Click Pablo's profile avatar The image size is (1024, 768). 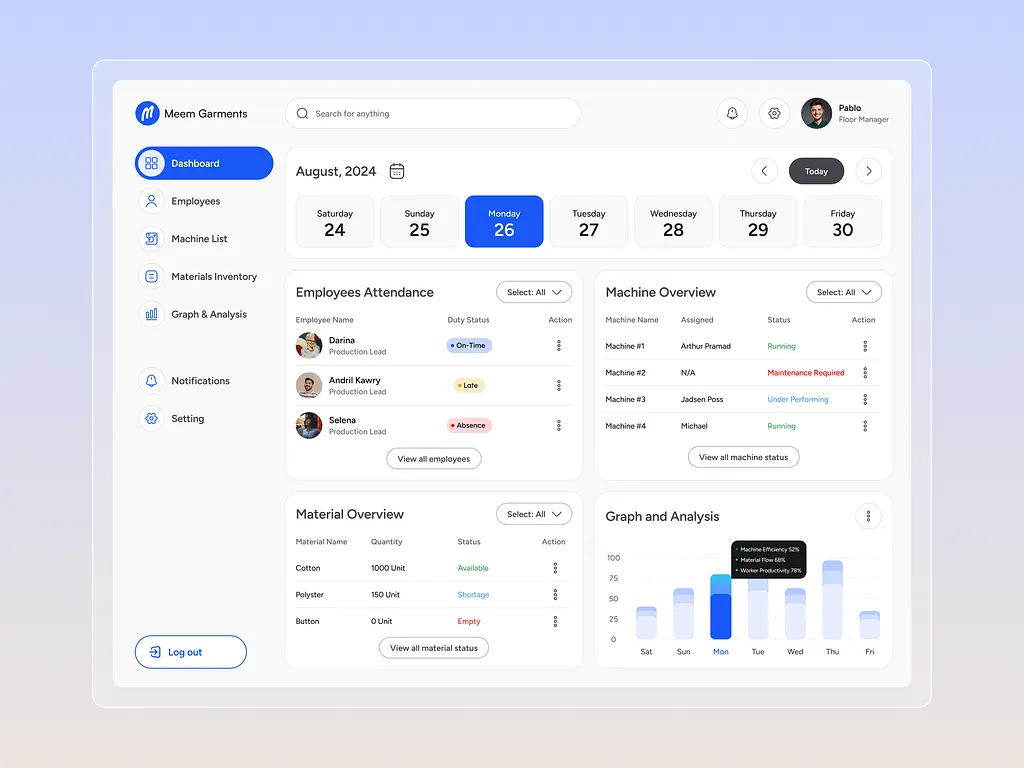click(816, 113)
